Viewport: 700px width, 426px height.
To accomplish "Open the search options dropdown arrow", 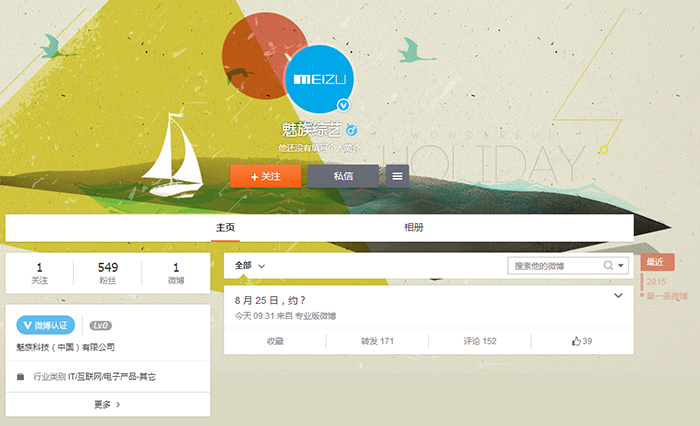I will [621, 266].
